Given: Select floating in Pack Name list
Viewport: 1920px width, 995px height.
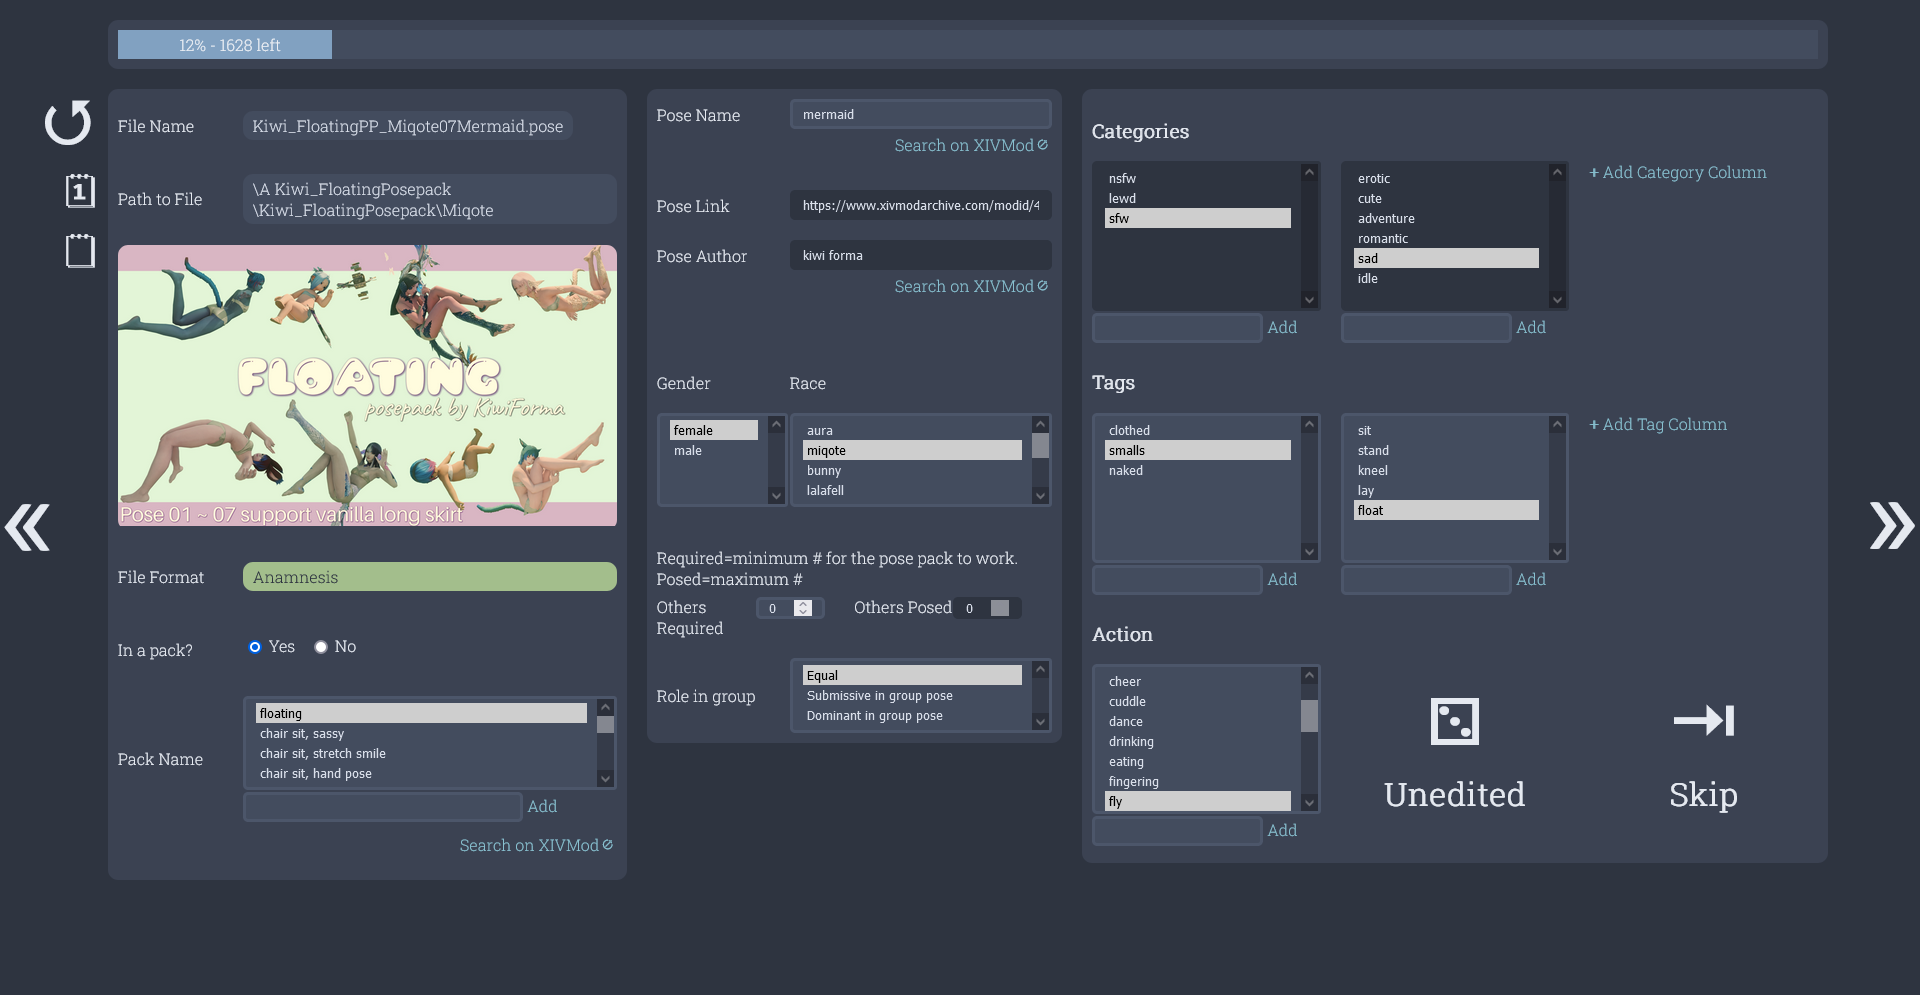Looking at the screenshot, I should coord(421,713).
